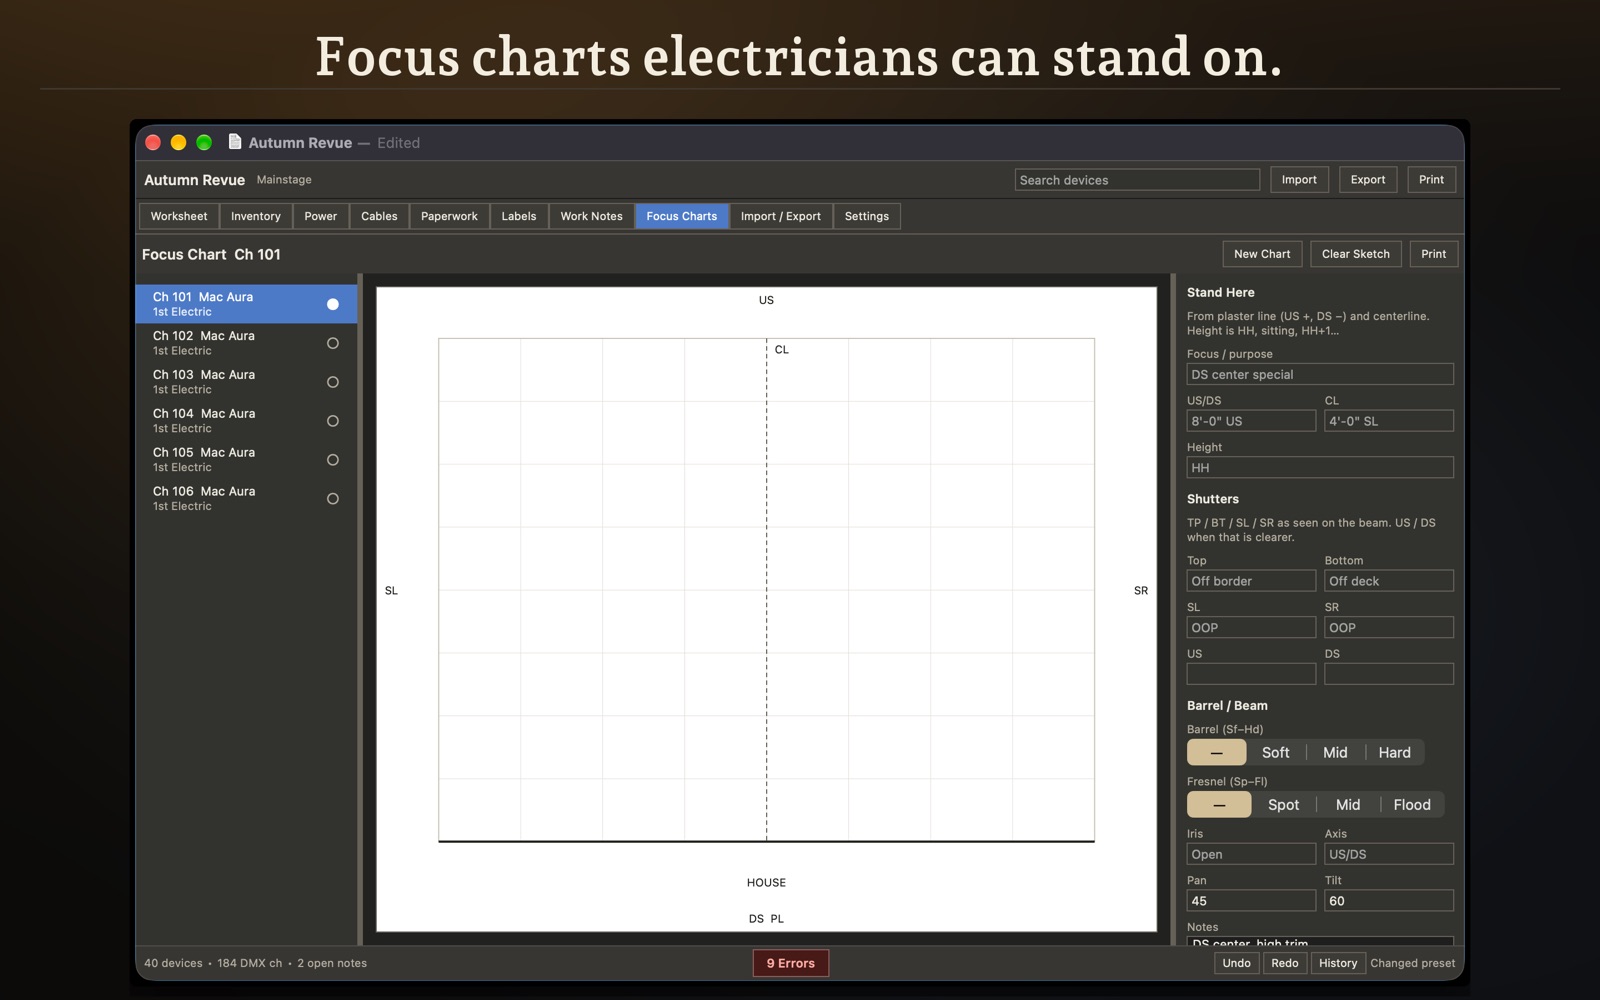Set Fresnel to Spot
Screen dimensions: 1600x1000
coord(1283,805)
